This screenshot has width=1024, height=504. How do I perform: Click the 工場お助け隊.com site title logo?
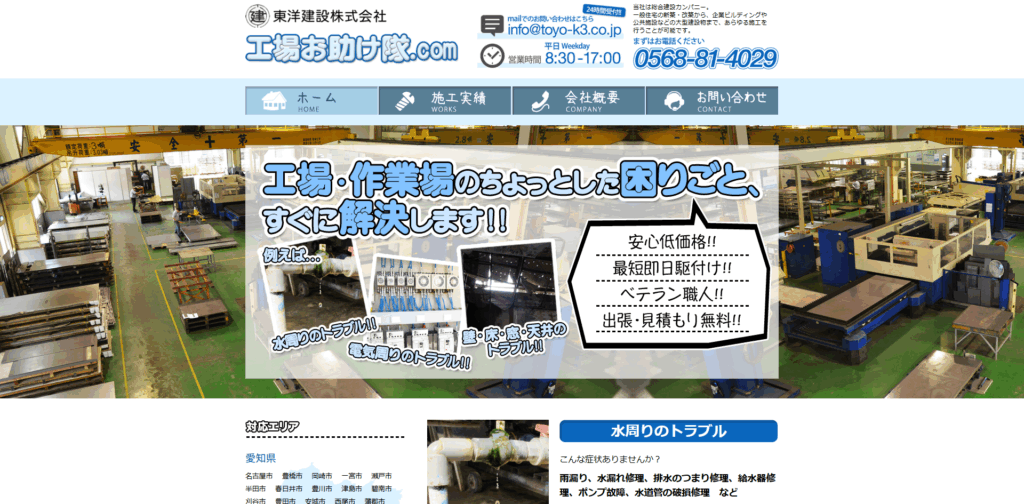click(x=351, y=49)
